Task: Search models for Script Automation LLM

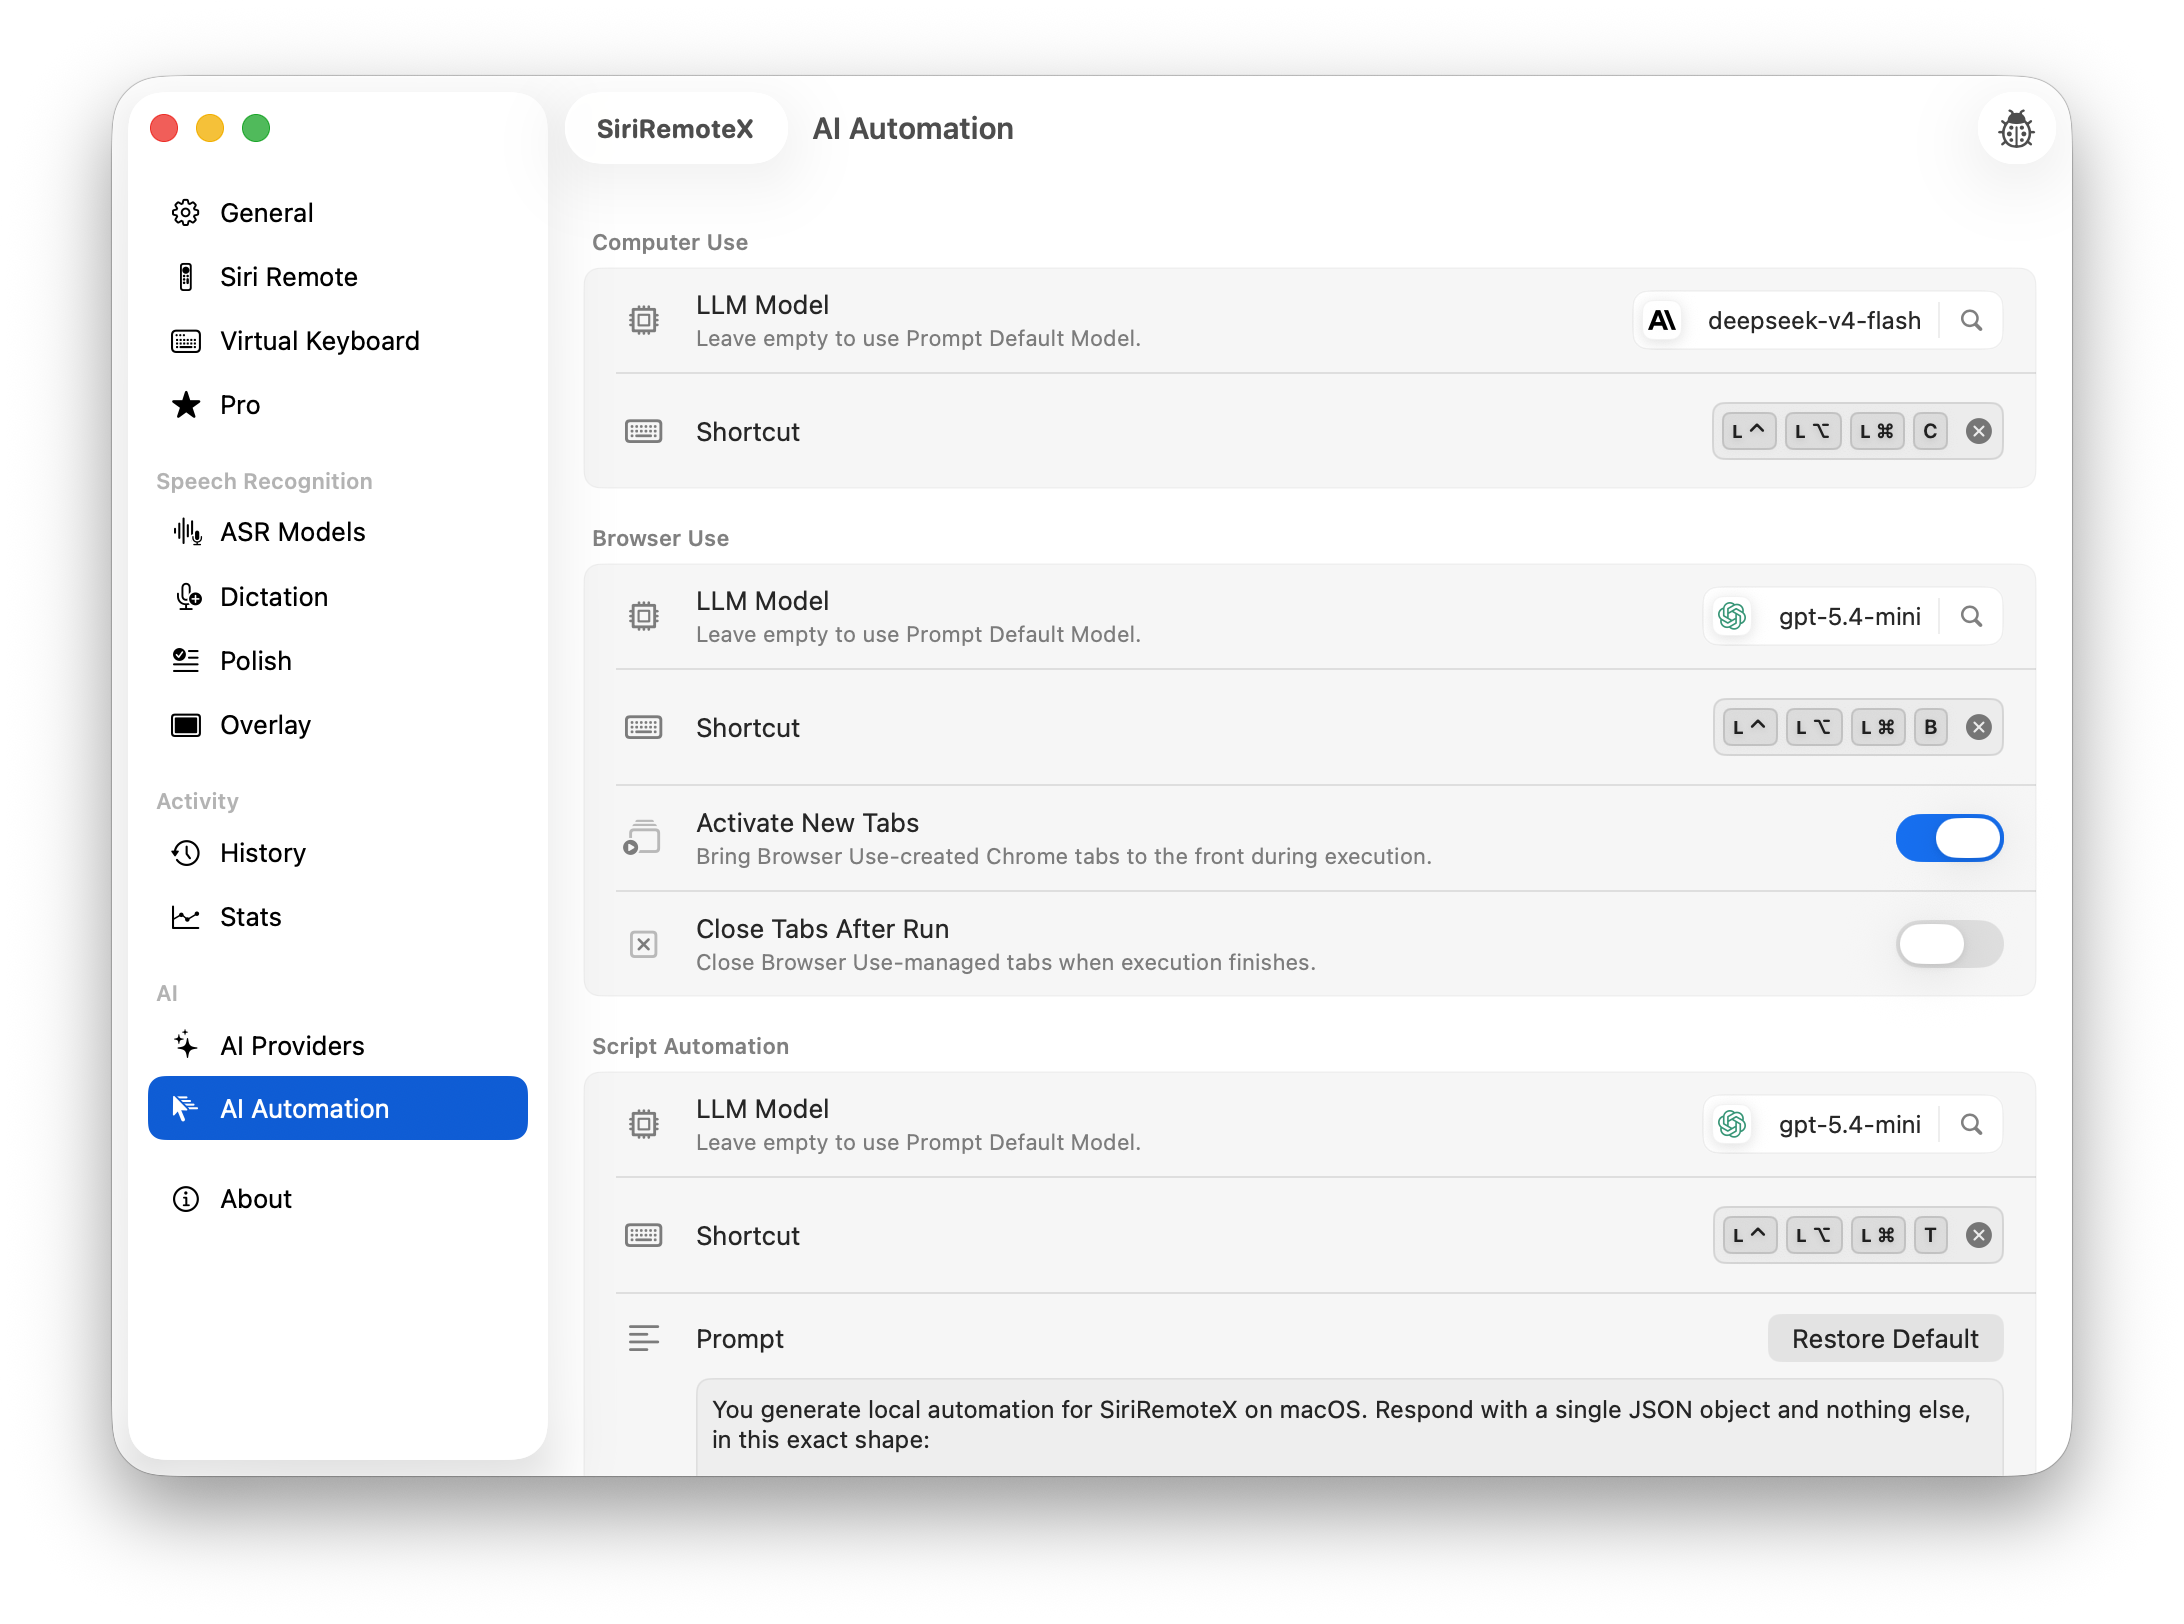Action: (1971, 1124)
